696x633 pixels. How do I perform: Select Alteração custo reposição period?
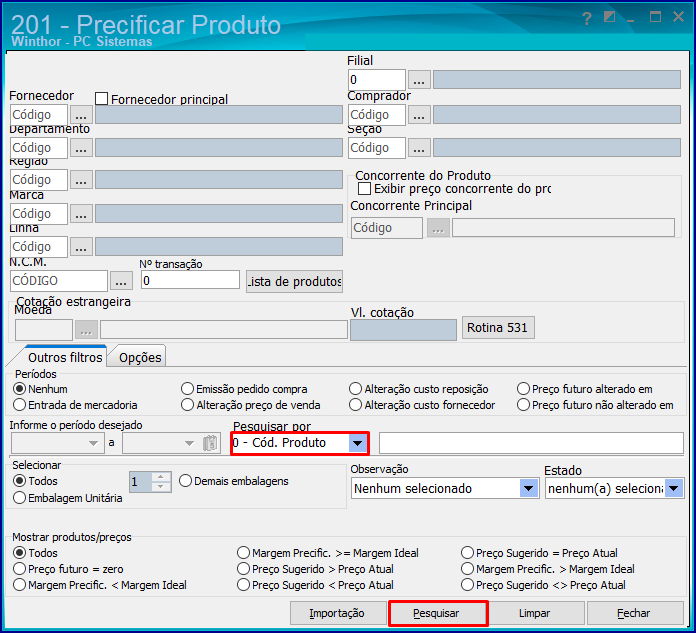click(x=355, y=389)
